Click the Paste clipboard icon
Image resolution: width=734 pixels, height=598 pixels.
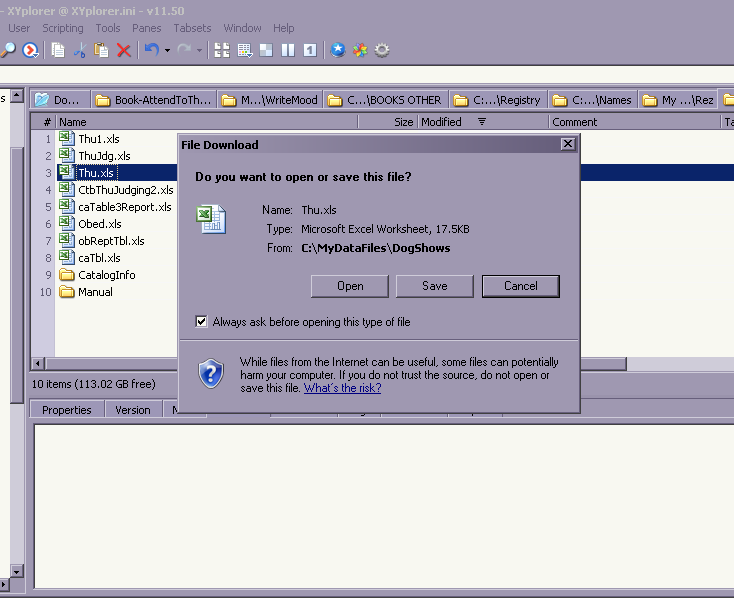click(101, 50)
